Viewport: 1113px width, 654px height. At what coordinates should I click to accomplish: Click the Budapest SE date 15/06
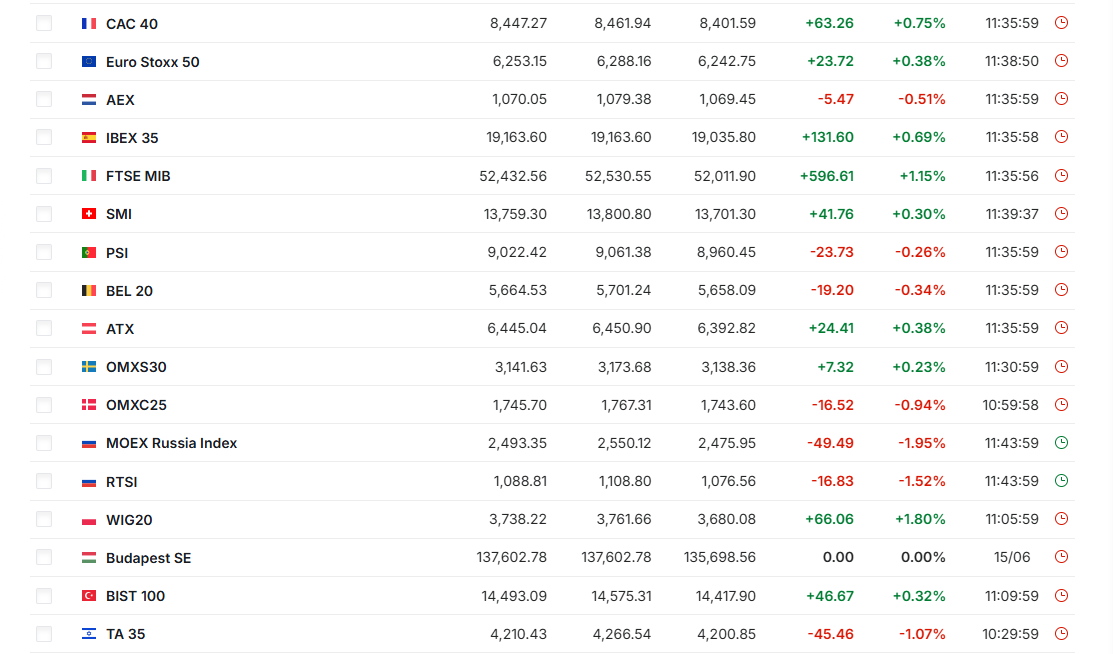(x=1011, y=557)
